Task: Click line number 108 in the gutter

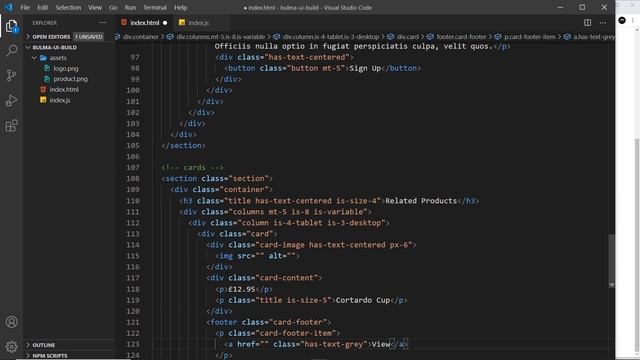Action: pyautogui.click(x=133, y=179)
